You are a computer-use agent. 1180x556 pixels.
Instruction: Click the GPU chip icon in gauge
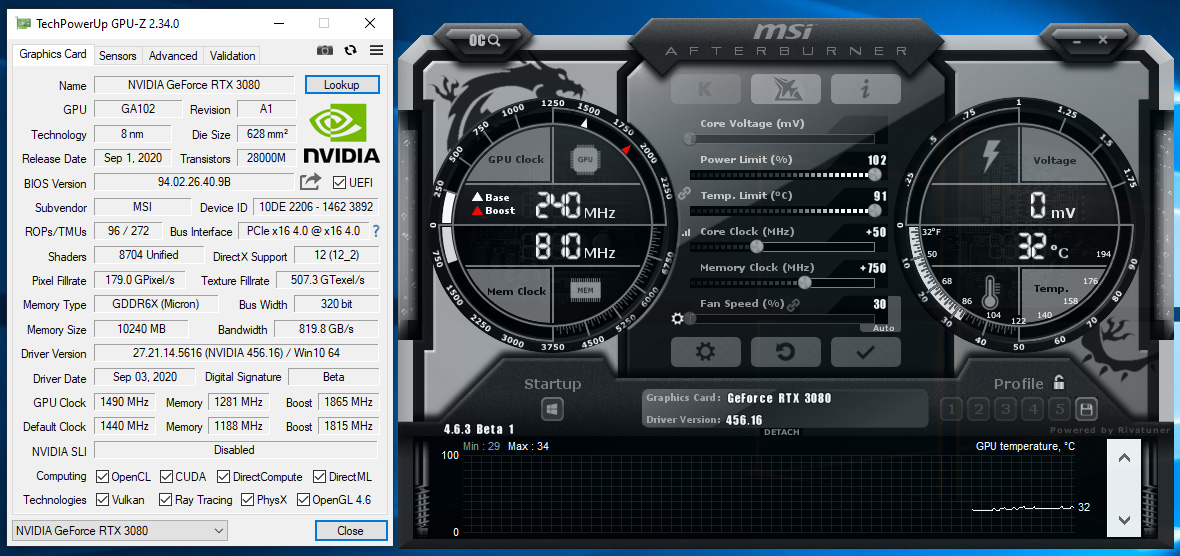click(x=585, y=159)
